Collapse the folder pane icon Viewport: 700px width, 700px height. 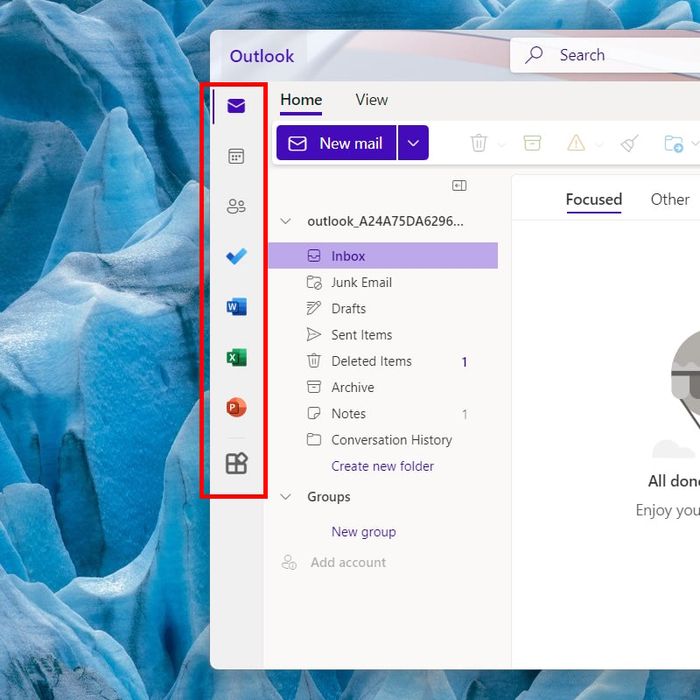point(459,185)
